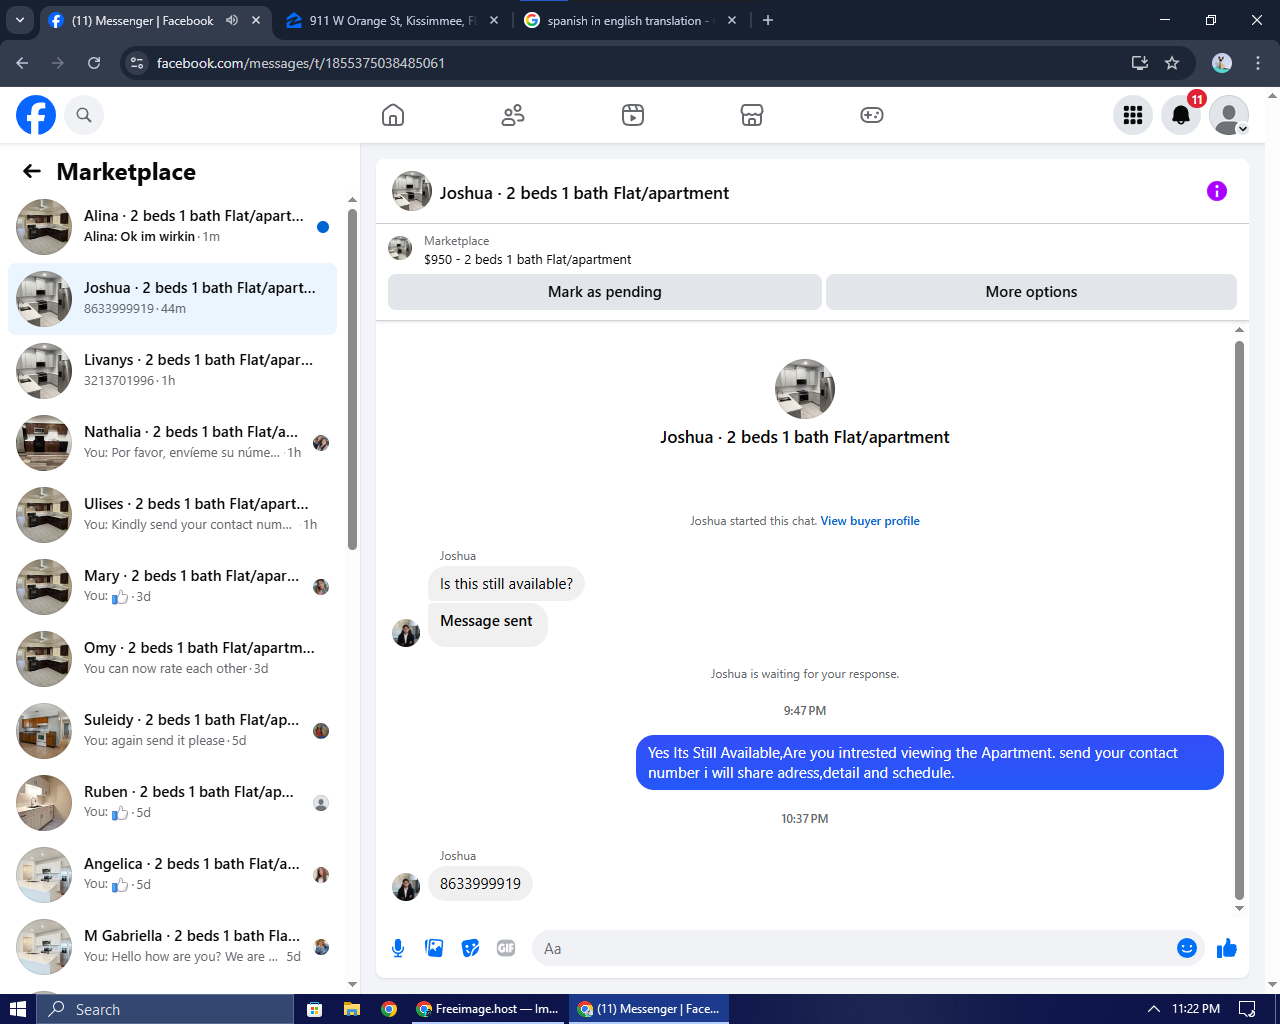Screen dimensions: 1280x1024
Task: Click the Mark as pending button
Action: [x=605, y=292]
